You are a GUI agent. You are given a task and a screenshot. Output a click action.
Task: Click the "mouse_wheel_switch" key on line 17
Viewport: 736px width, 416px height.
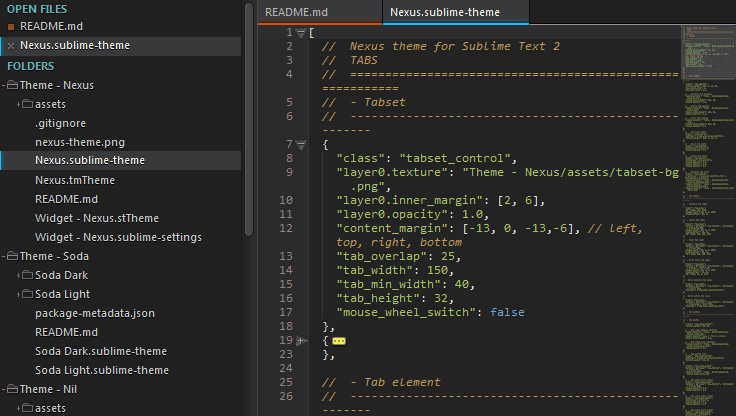coord(406,312)
